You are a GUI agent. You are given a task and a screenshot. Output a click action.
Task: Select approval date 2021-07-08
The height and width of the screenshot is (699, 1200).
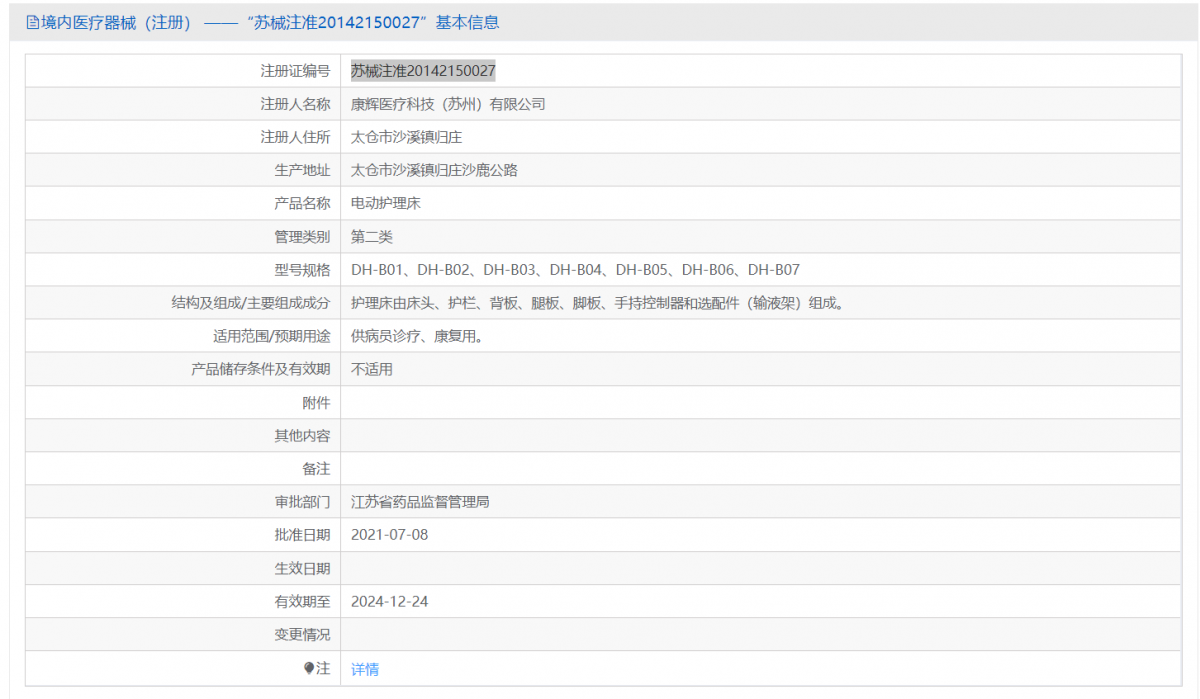[x=390, y=535]
